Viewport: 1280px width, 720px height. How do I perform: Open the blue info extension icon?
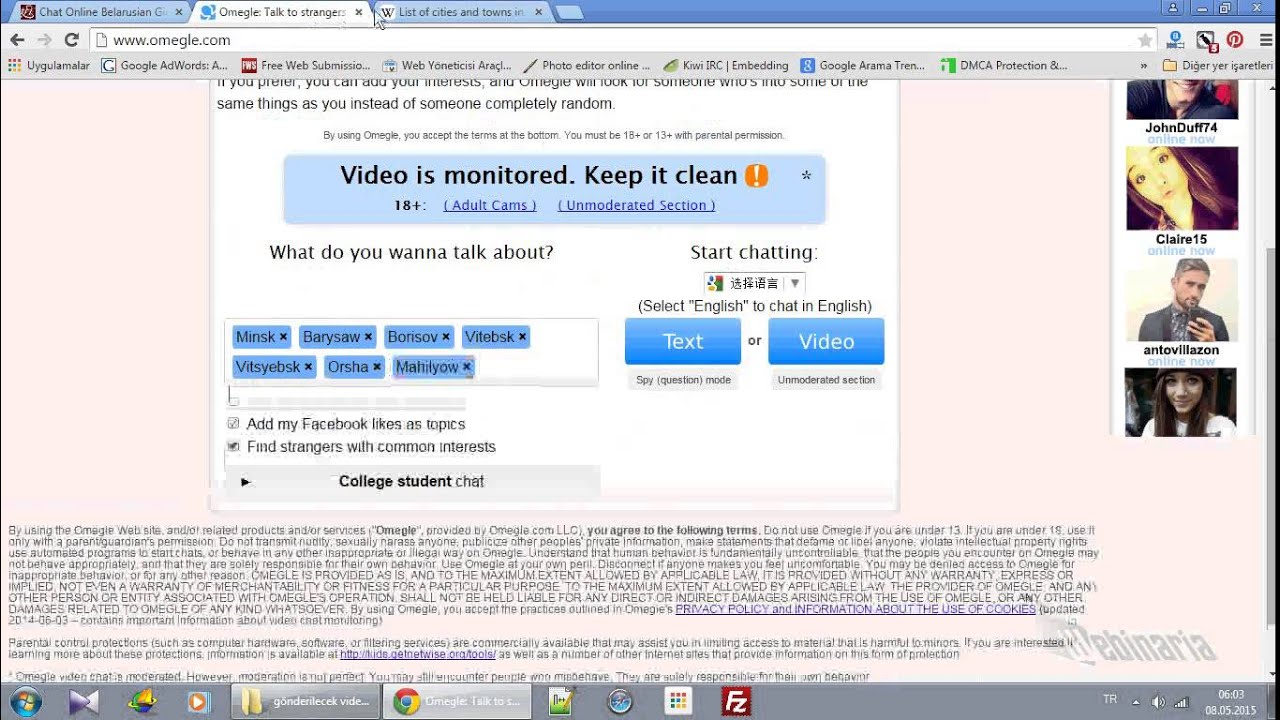click(x=1176, y=40)
